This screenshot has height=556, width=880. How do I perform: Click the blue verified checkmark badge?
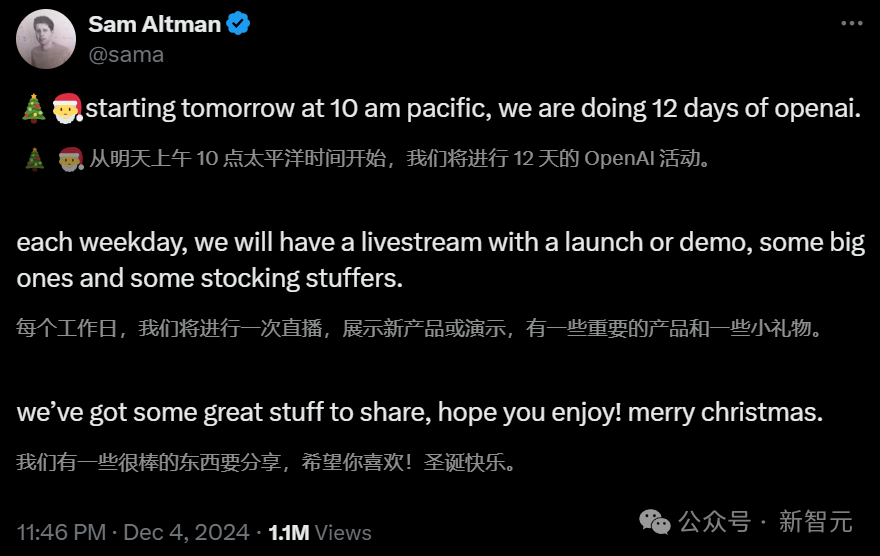tap(239, 24)
